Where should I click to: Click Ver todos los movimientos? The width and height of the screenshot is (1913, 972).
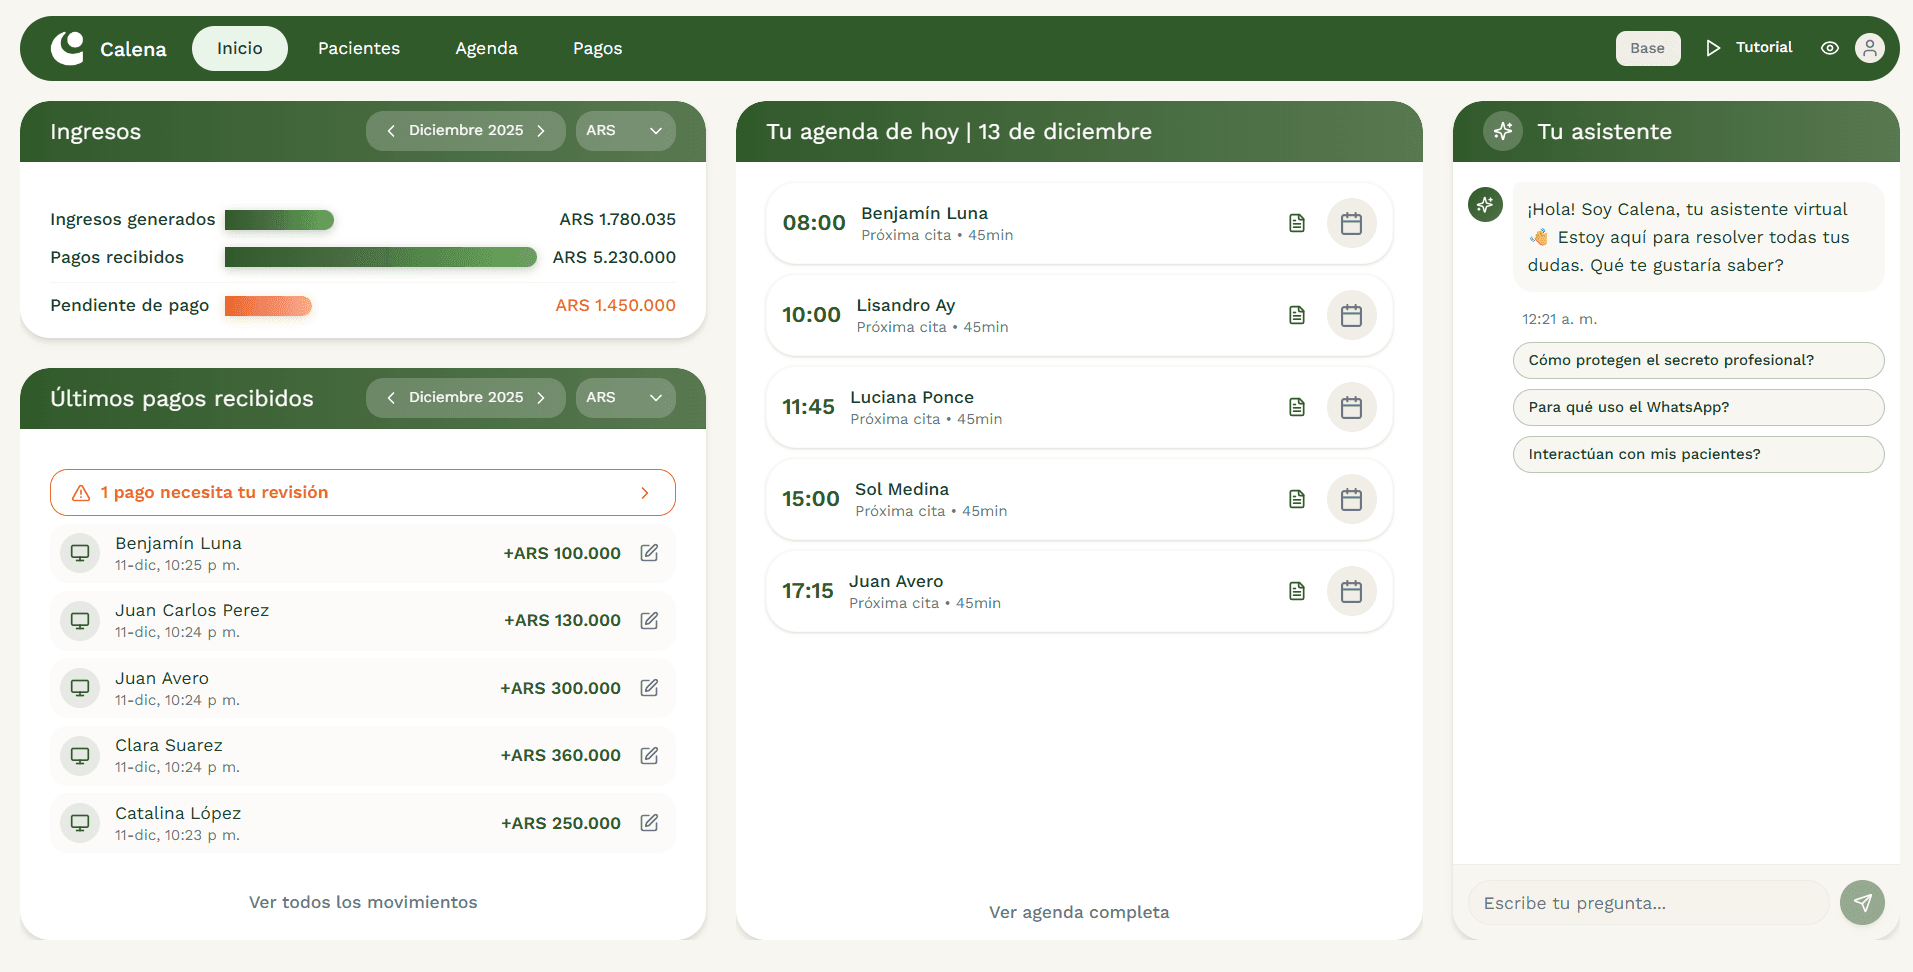click(x=362, y=901)
